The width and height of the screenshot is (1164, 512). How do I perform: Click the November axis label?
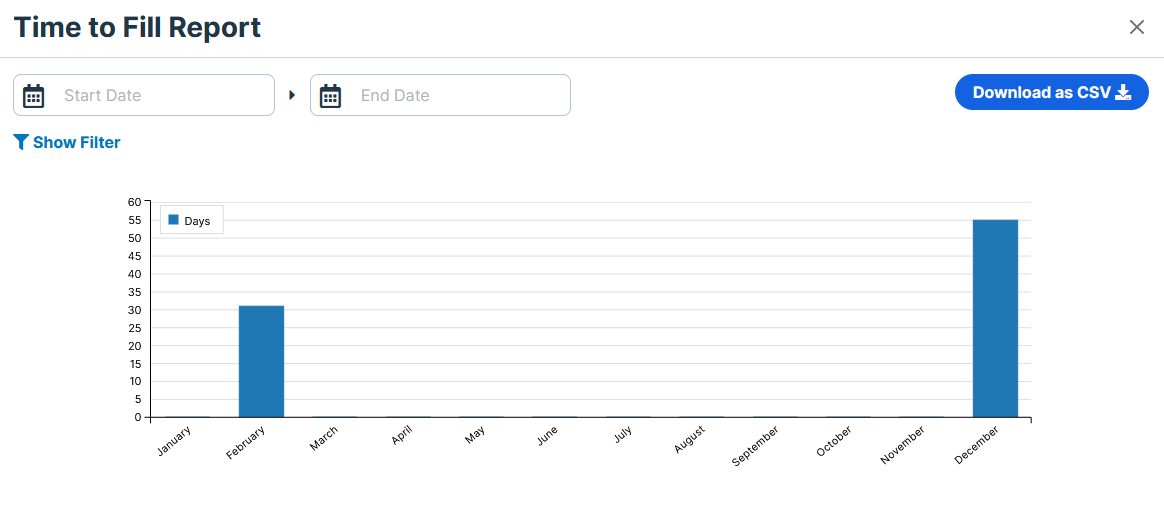click(x=903, y=445)
